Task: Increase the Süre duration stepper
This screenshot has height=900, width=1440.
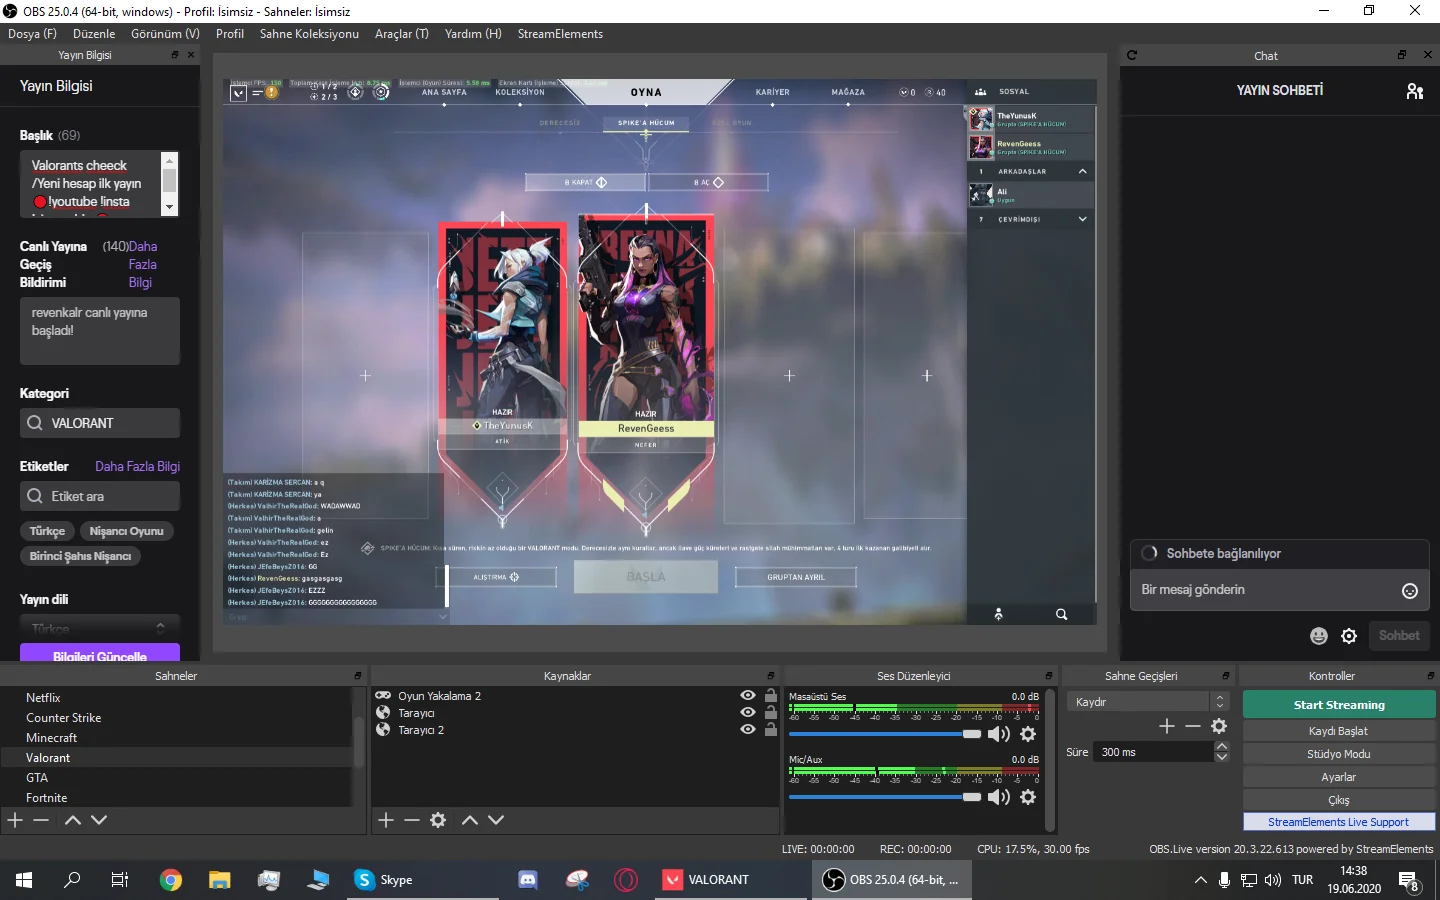Action: pos(1222,746)
